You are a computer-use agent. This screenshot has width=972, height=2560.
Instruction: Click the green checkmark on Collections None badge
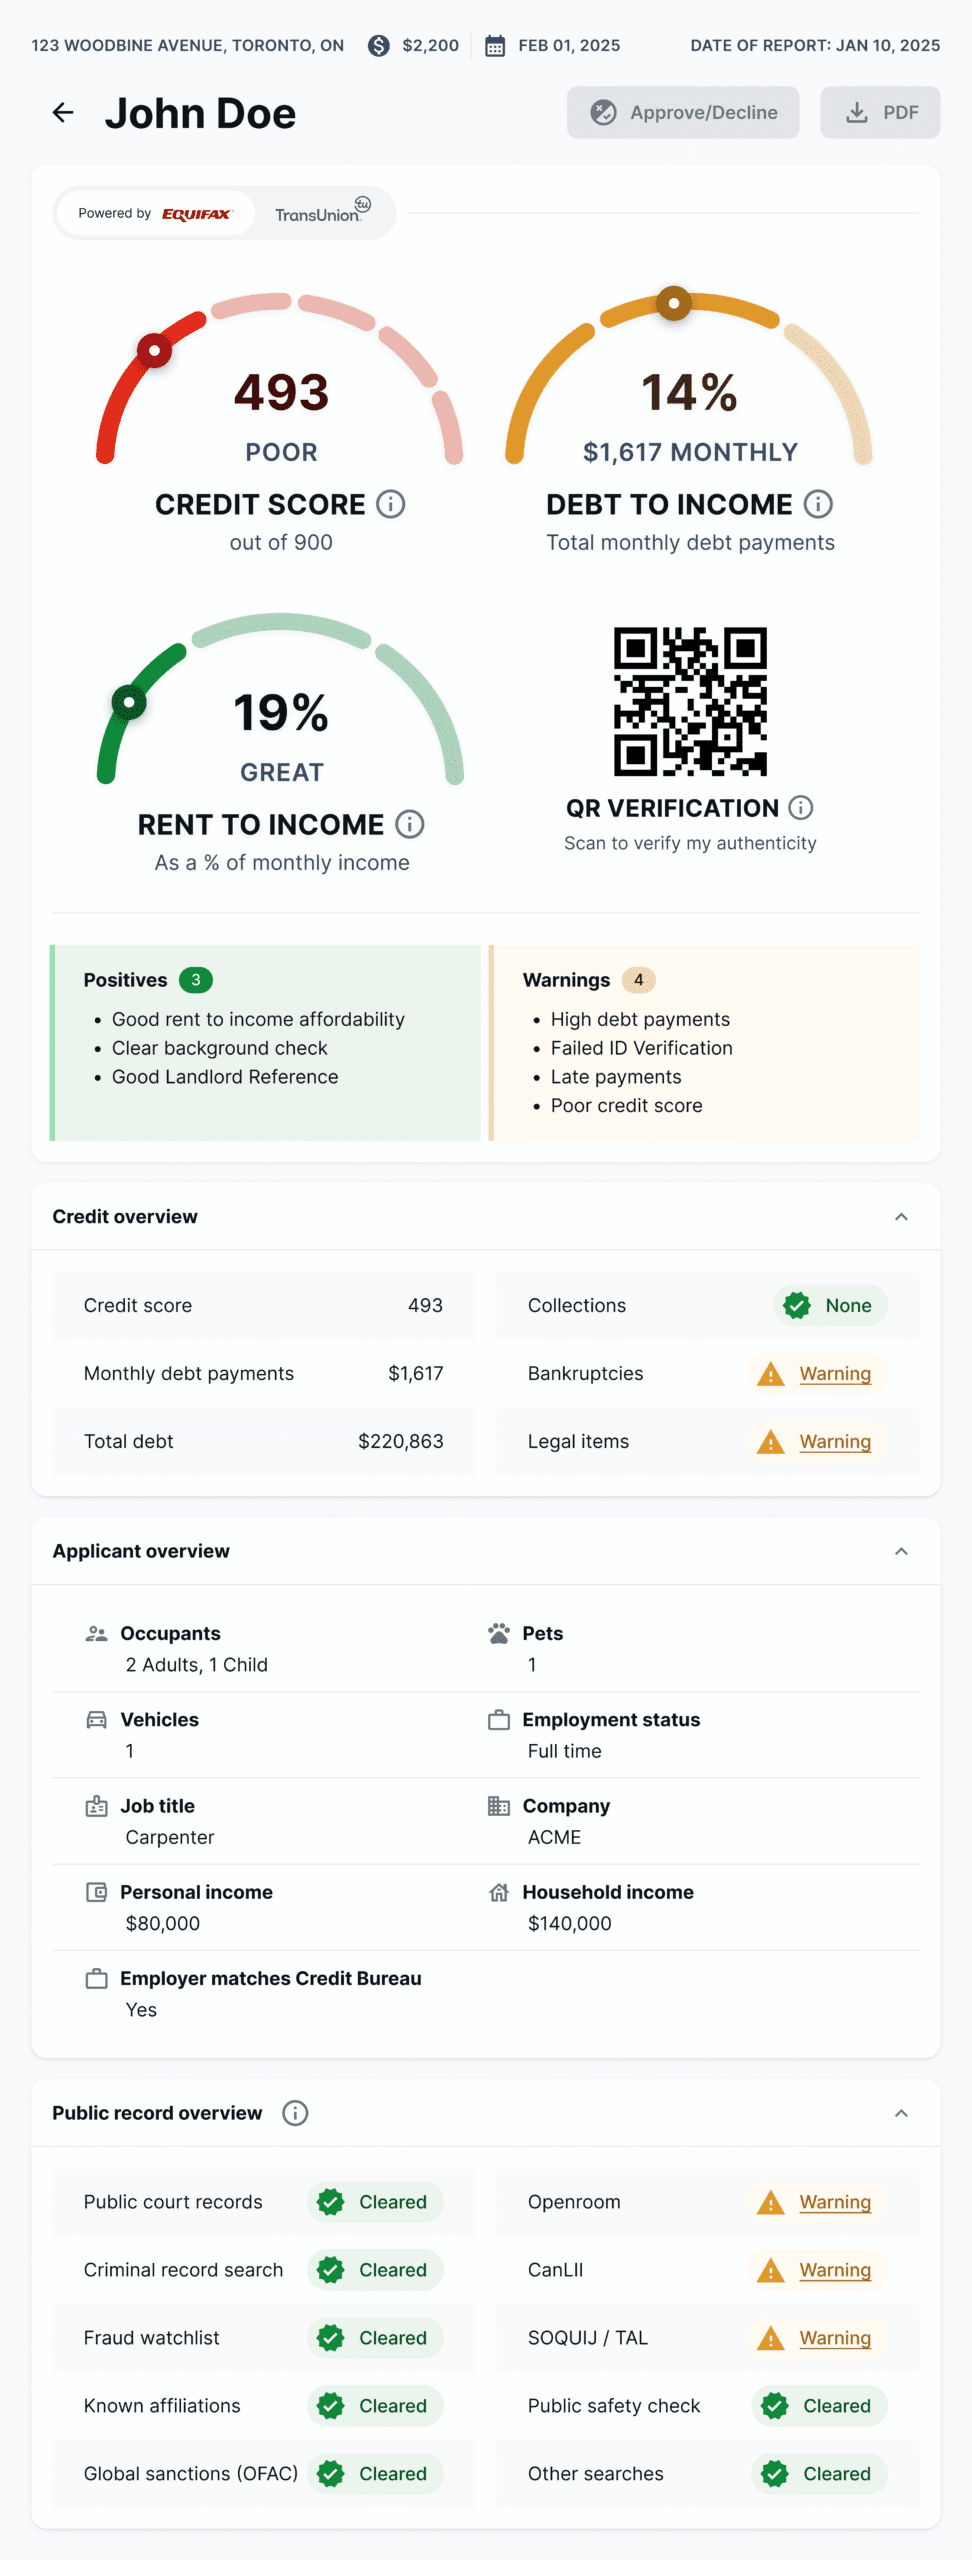click(x=795, y=1305)
